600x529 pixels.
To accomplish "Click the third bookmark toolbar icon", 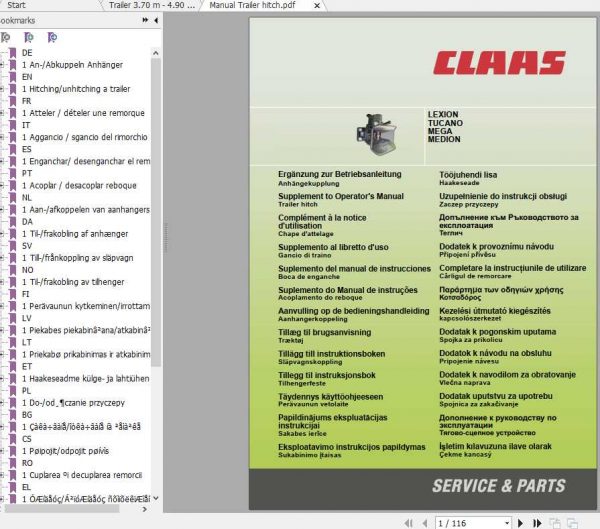I will (52, 38).
